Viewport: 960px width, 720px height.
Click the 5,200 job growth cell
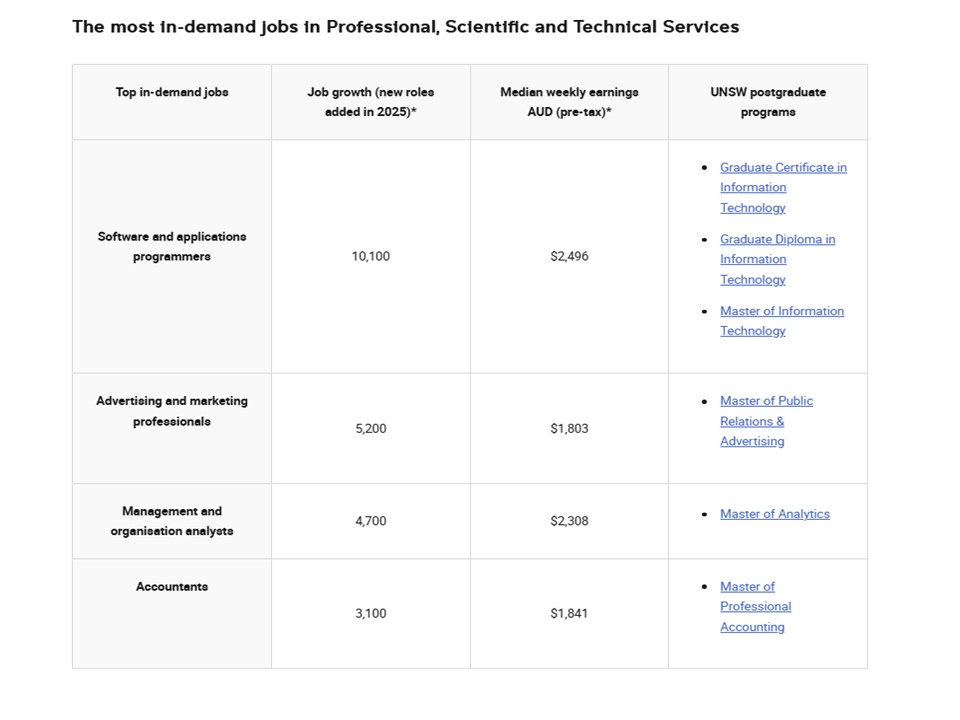point(370,429)
